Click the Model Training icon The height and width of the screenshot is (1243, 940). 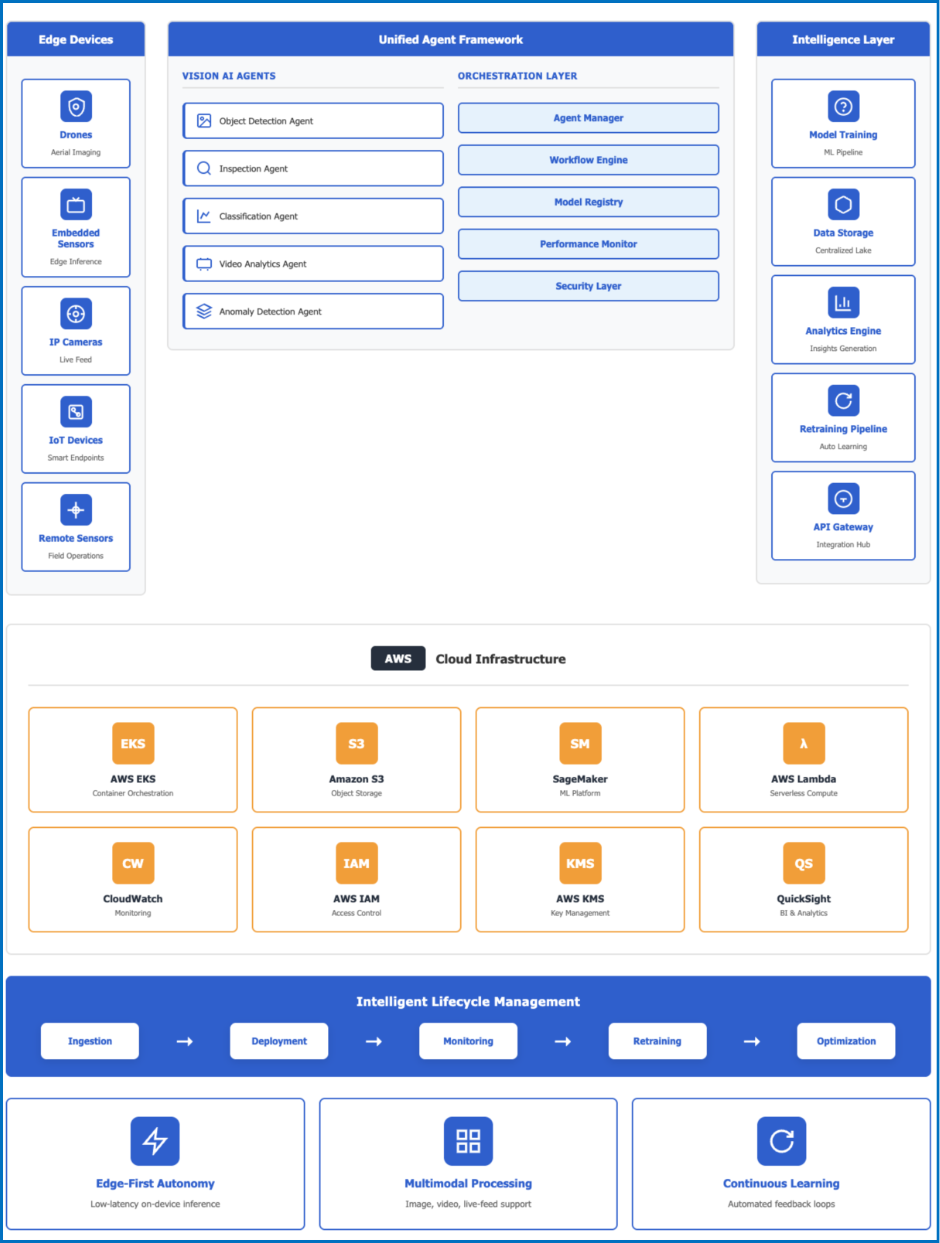pyautogui.click(x=843, y=106)
